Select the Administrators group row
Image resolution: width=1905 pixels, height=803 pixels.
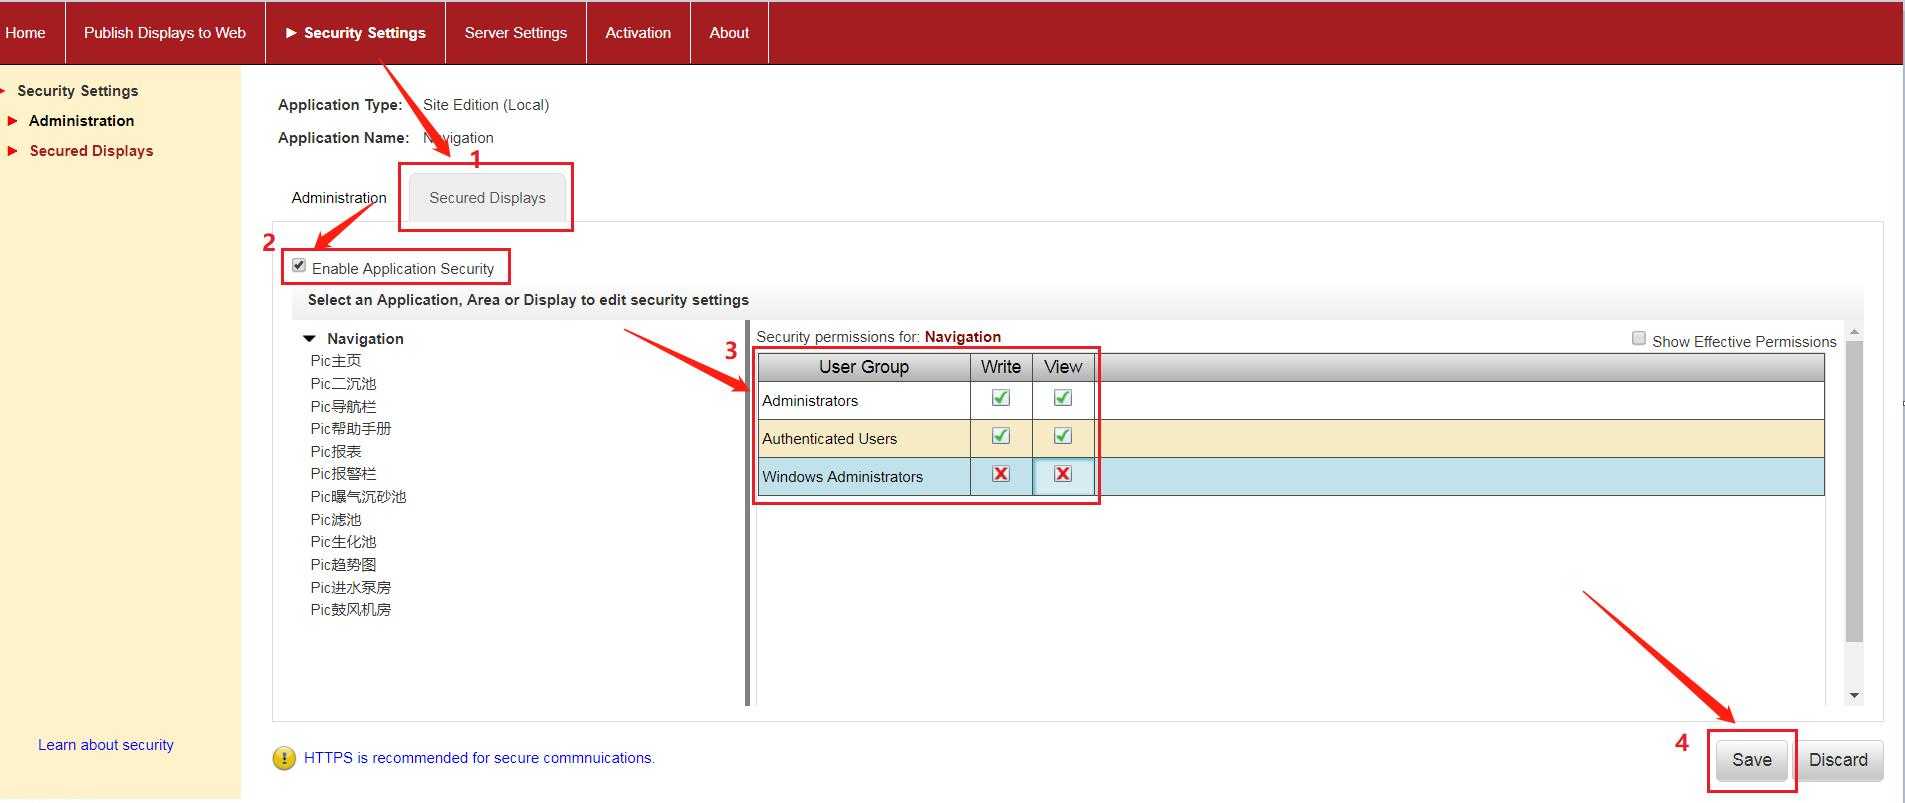[1291, 401]
